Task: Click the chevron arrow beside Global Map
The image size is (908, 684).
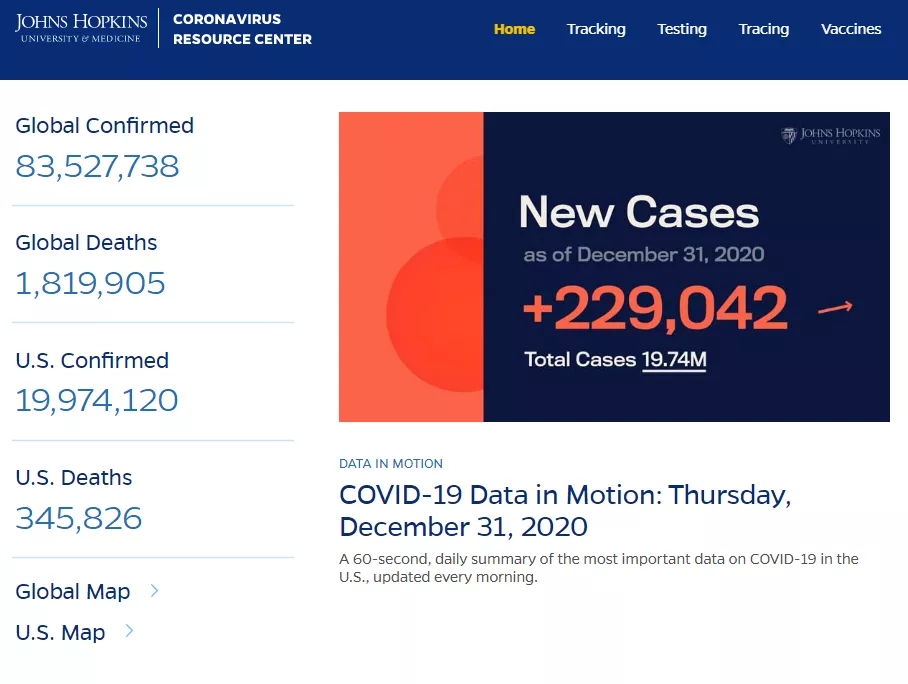Action: tap(154, 591)
